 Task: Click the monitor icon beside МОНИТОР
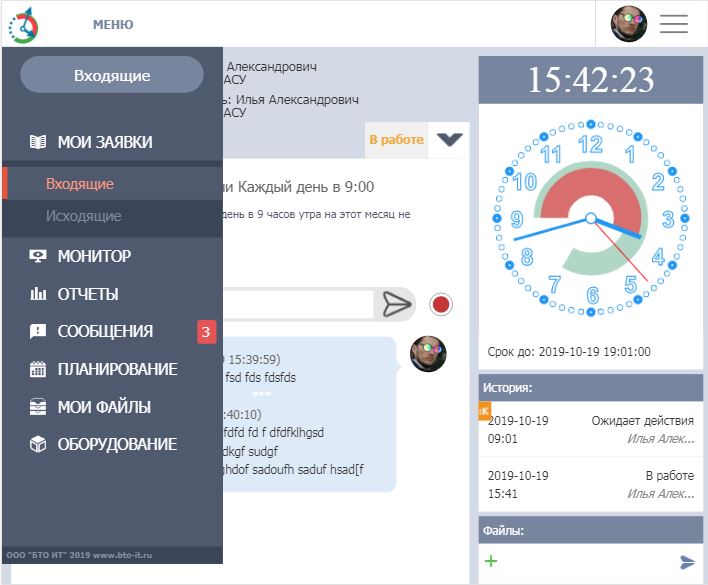coord(38,256)
